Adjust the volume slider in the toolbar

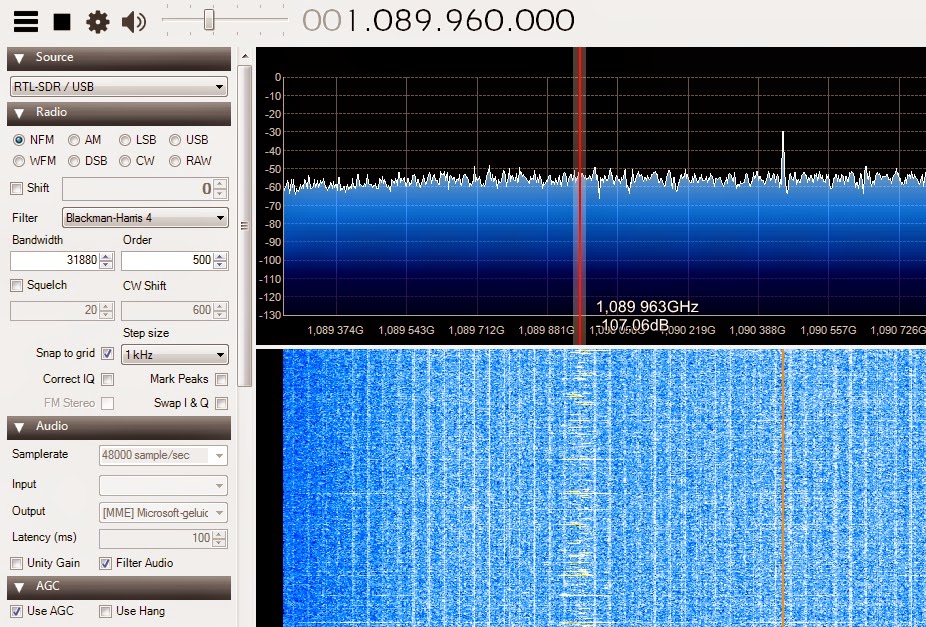pyautogui.click(x=210, y=17)
